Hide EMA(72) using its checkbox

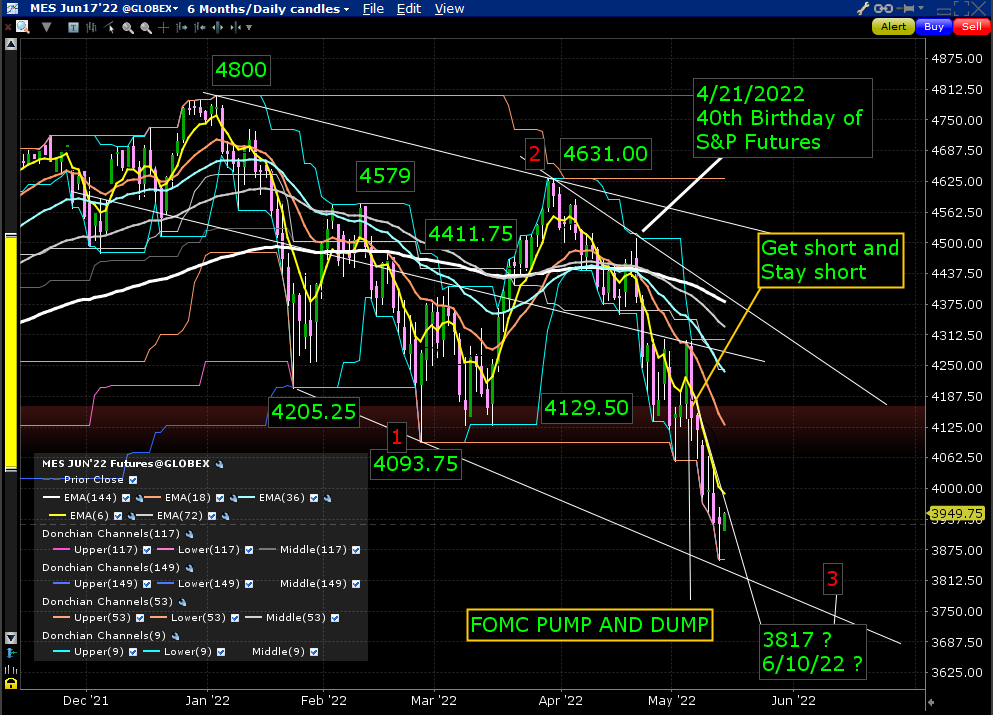click(212, 516)
